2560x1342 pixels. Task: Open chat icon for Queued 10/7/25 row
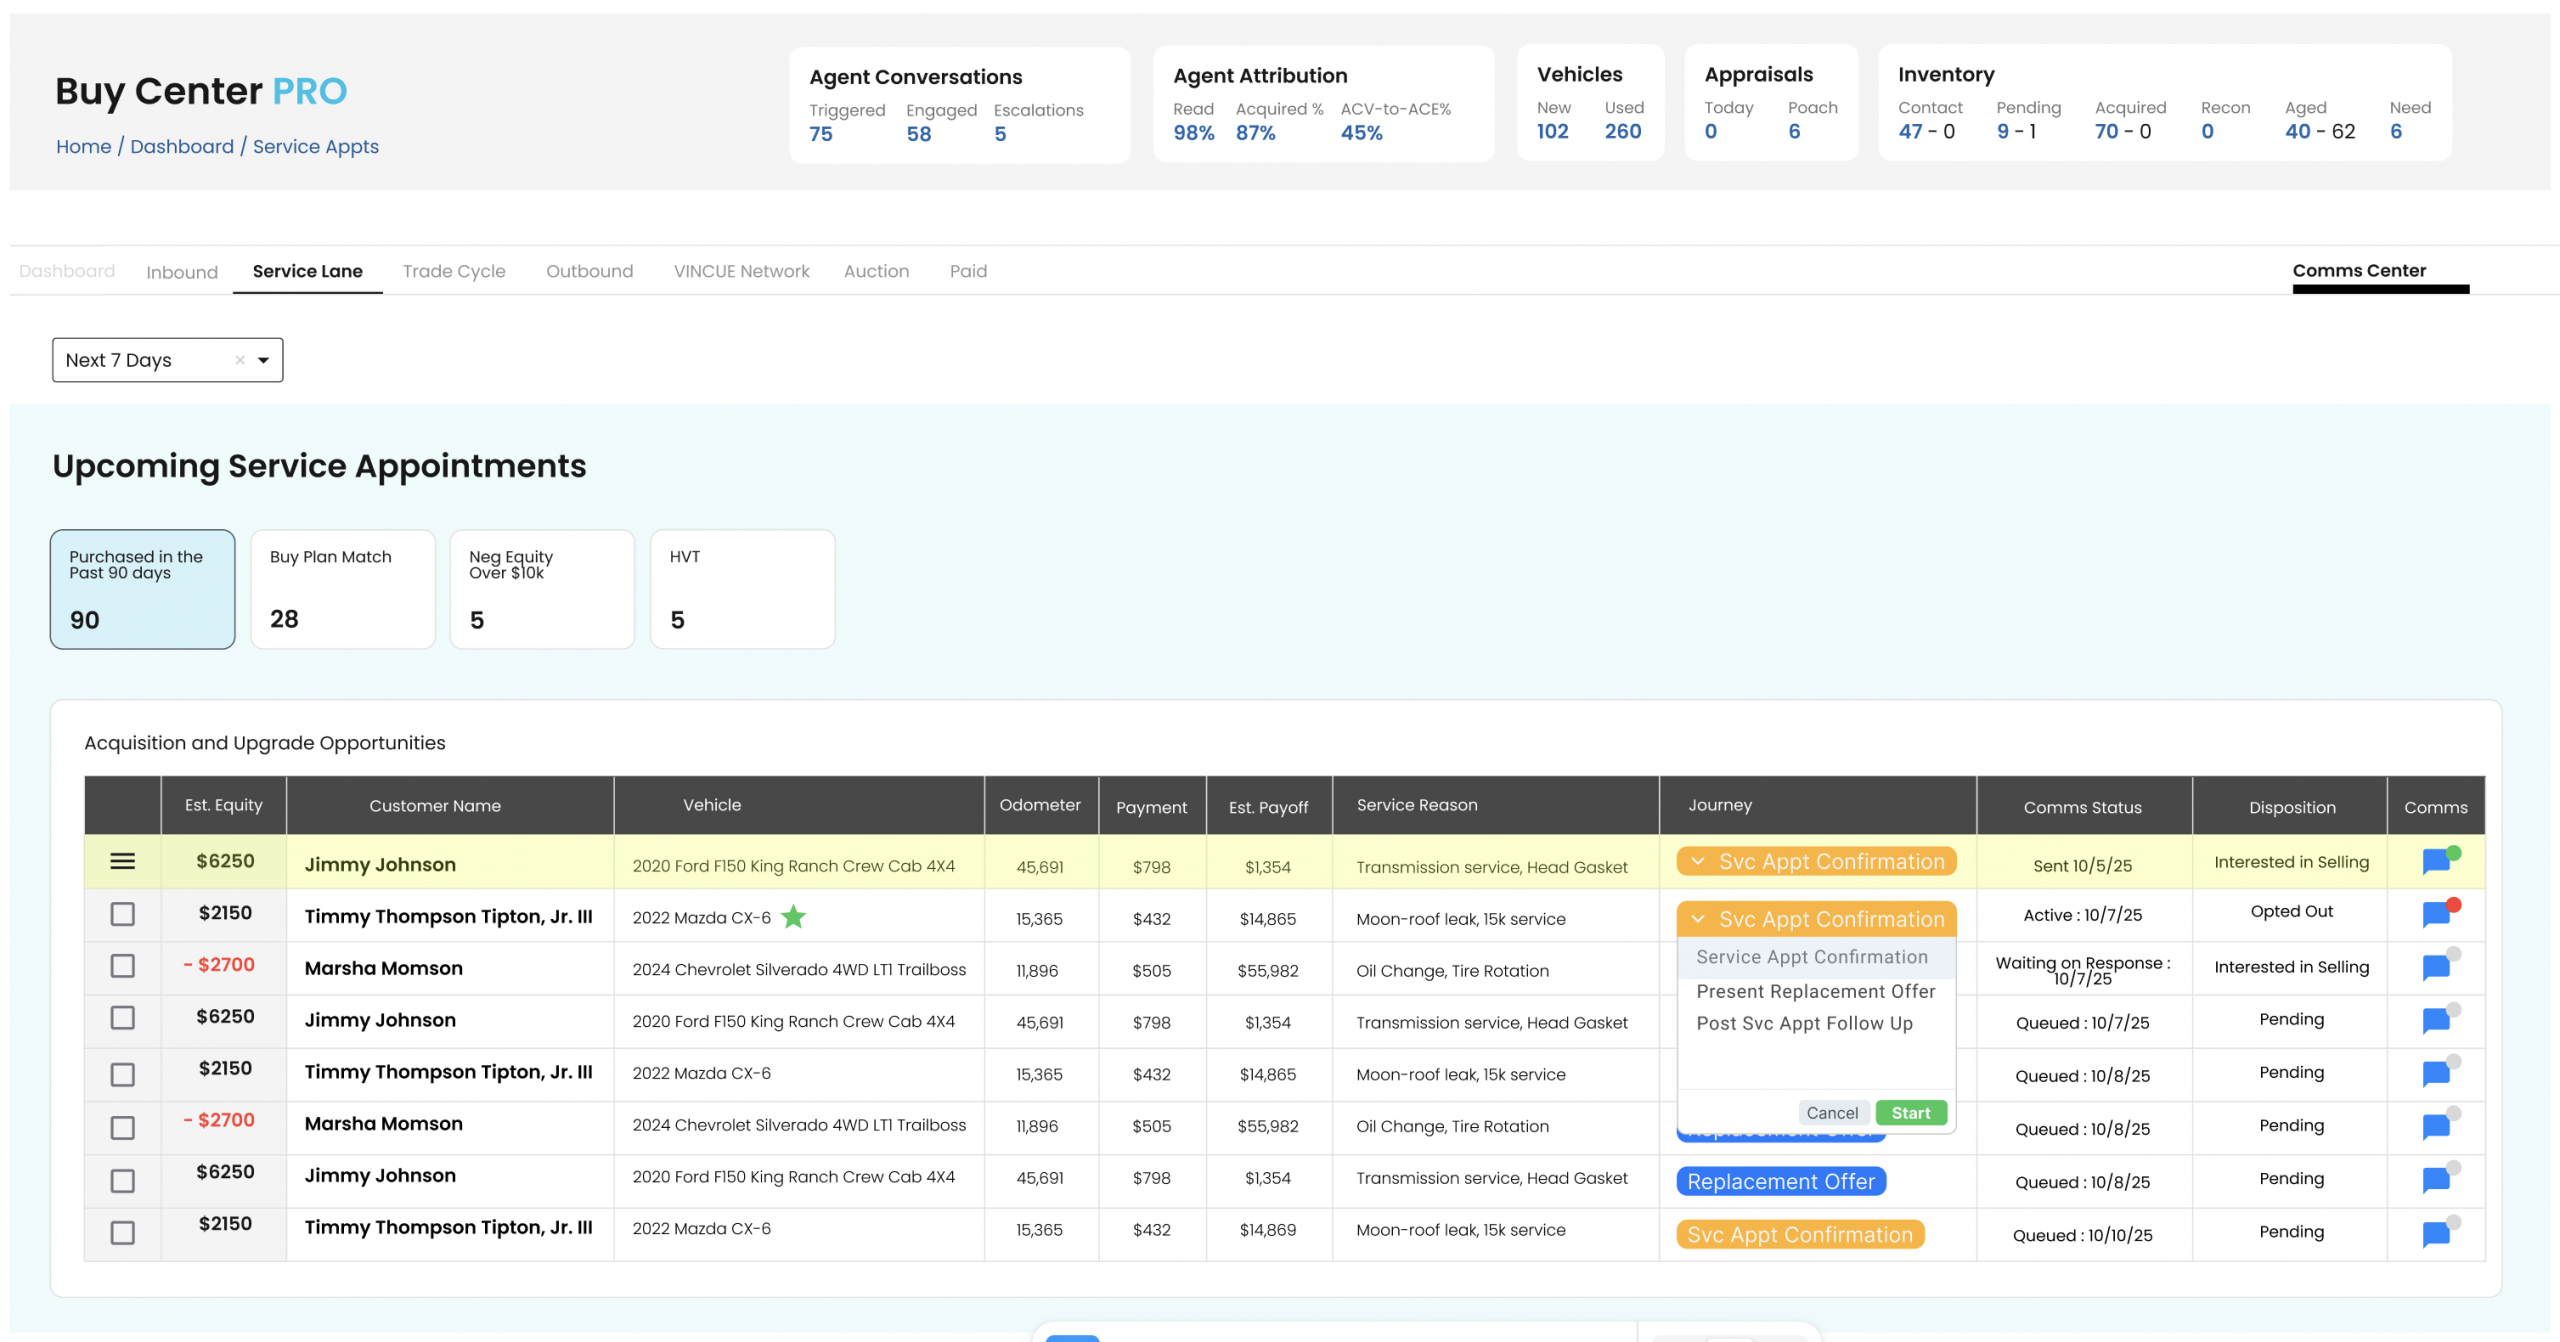coord(2436,1020)
